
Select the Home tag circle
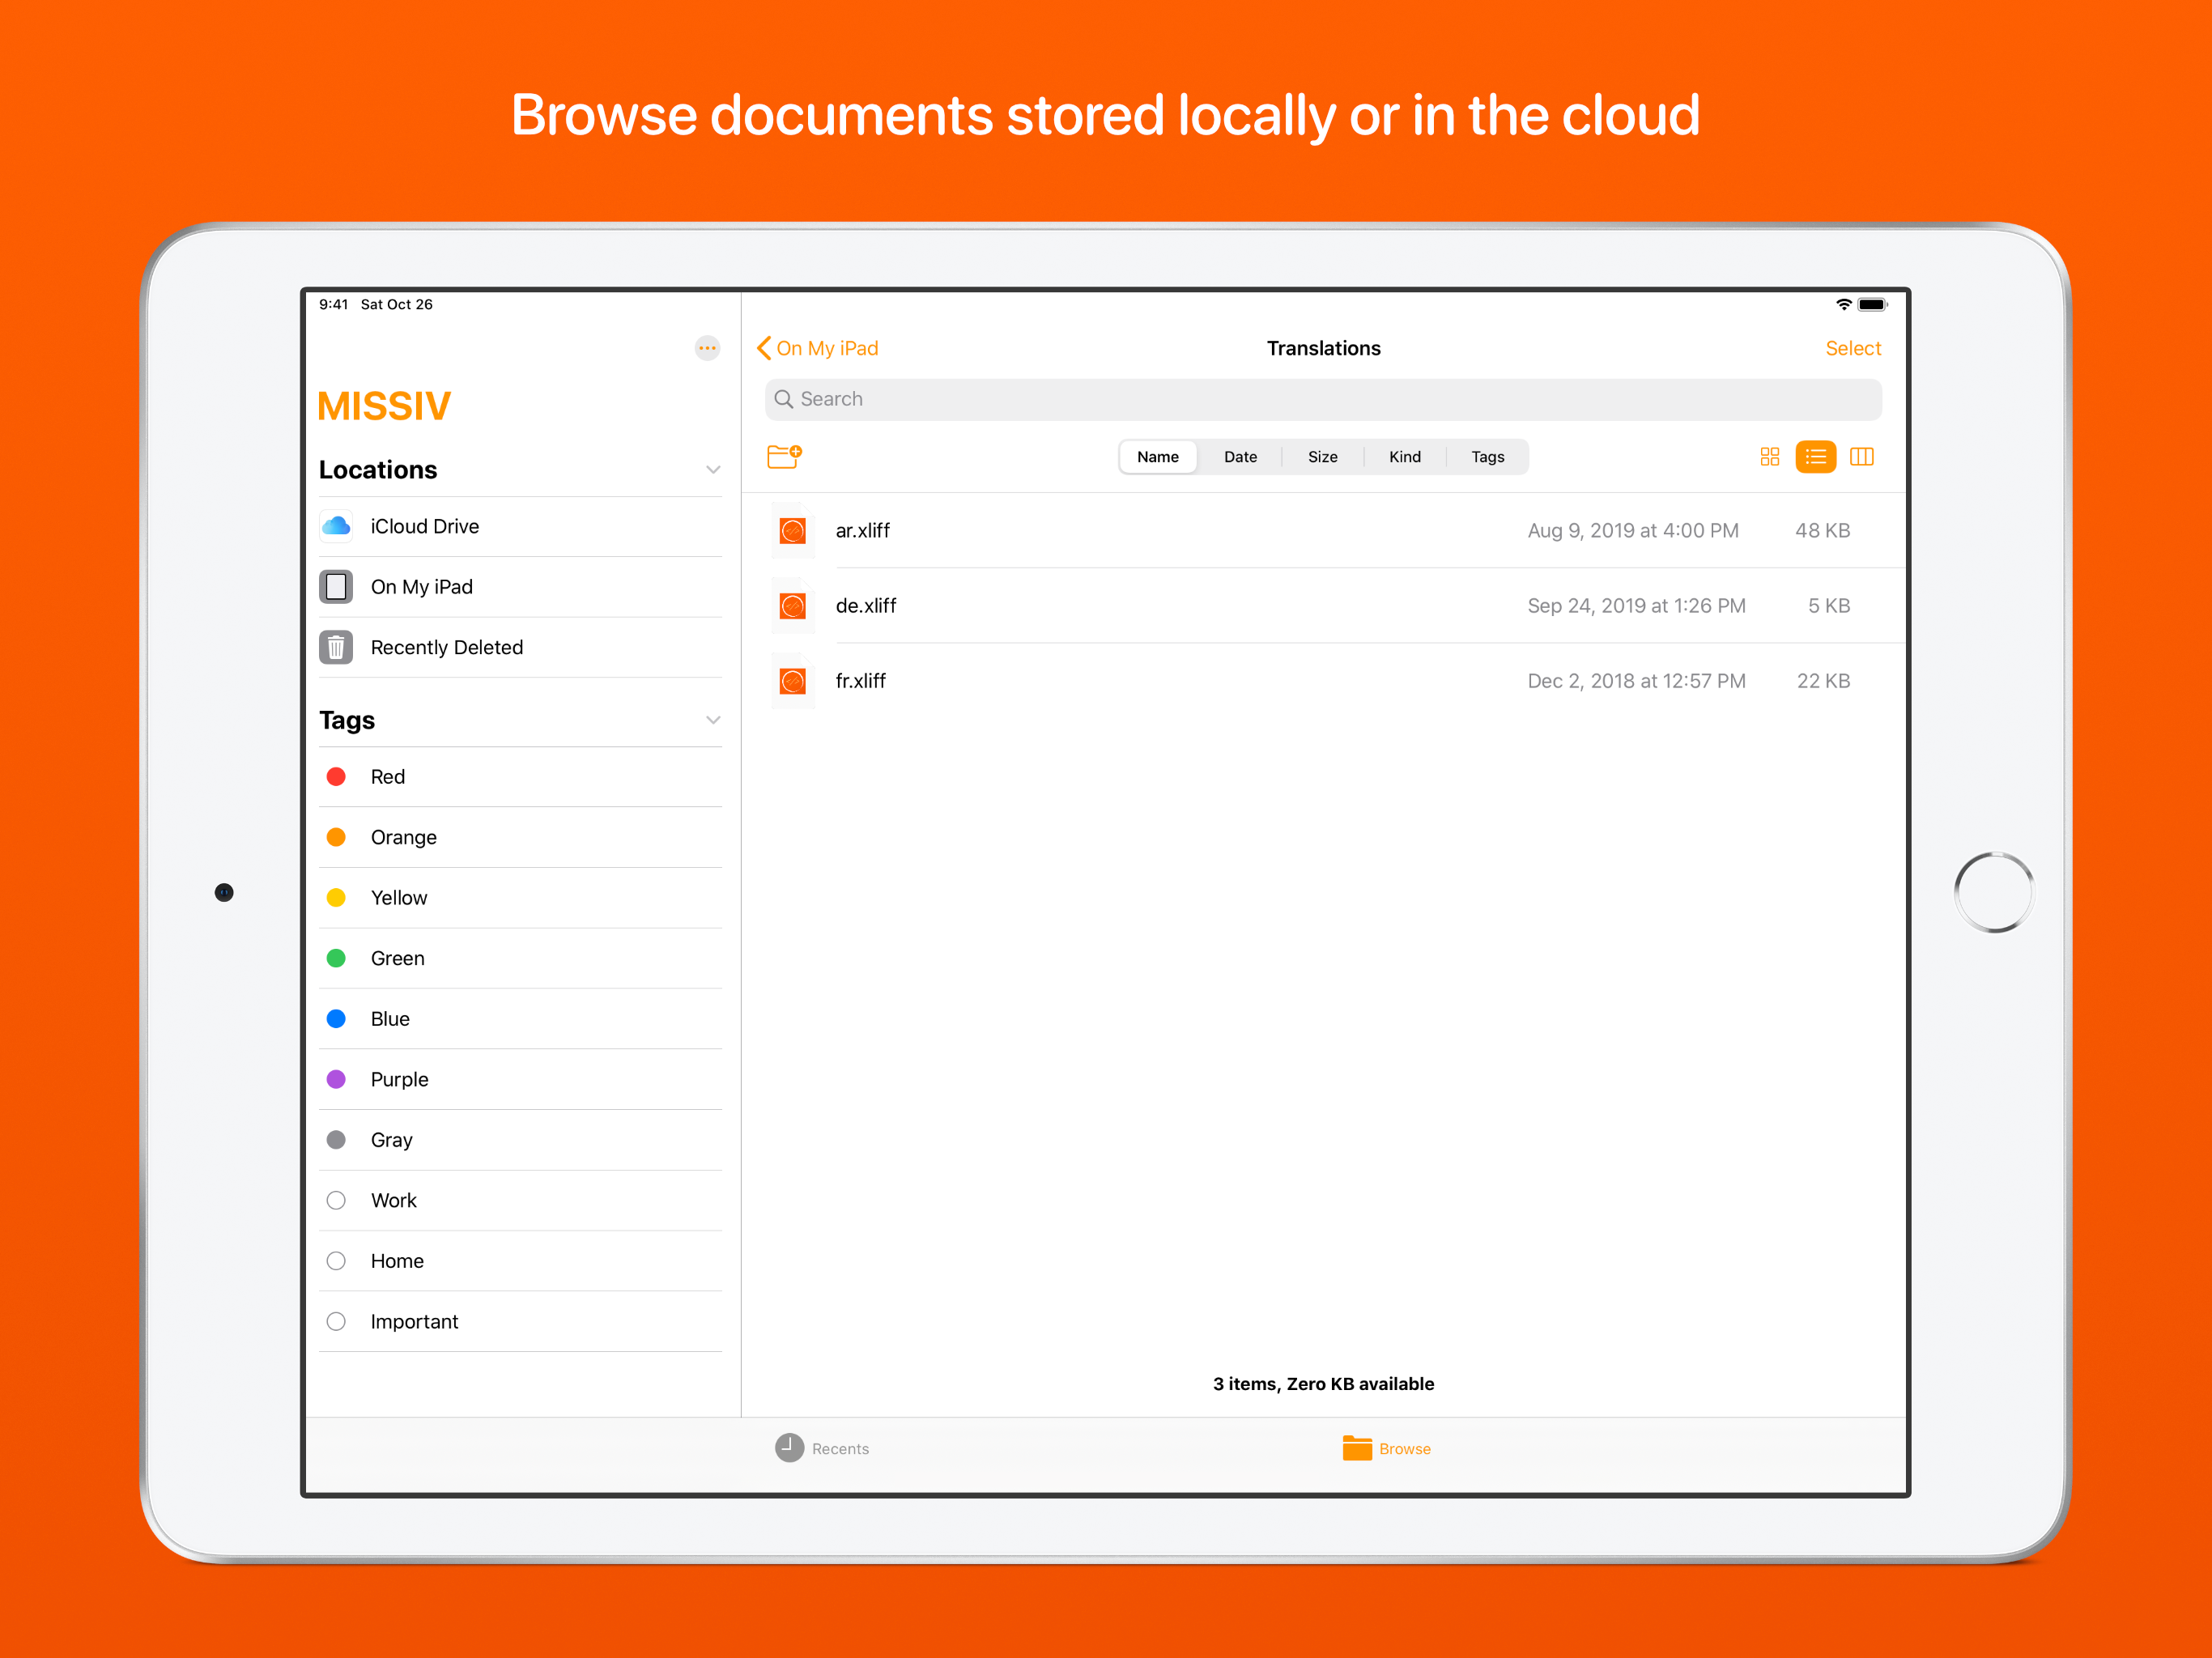click(x=336, y=1261)
